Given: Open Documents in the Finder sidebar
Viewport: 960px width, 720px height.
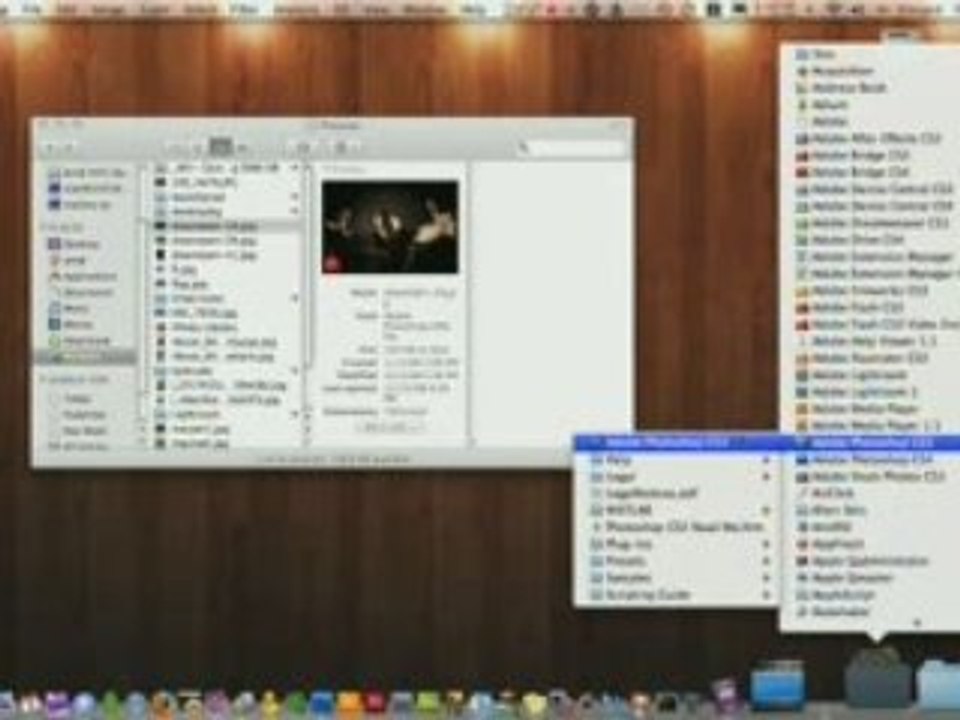Looking at the screenshot, I should 82,292.
